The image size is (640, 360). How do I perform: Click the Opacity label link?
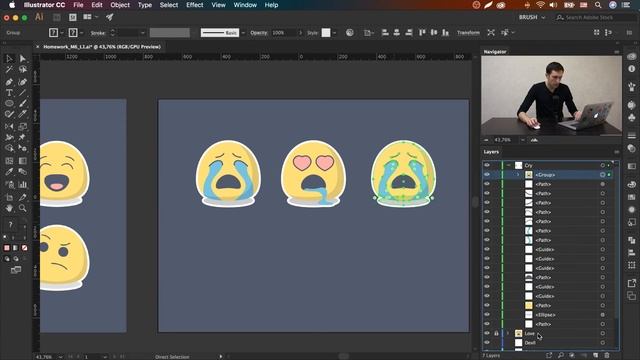pyautogui.click(x=259, y=33)
